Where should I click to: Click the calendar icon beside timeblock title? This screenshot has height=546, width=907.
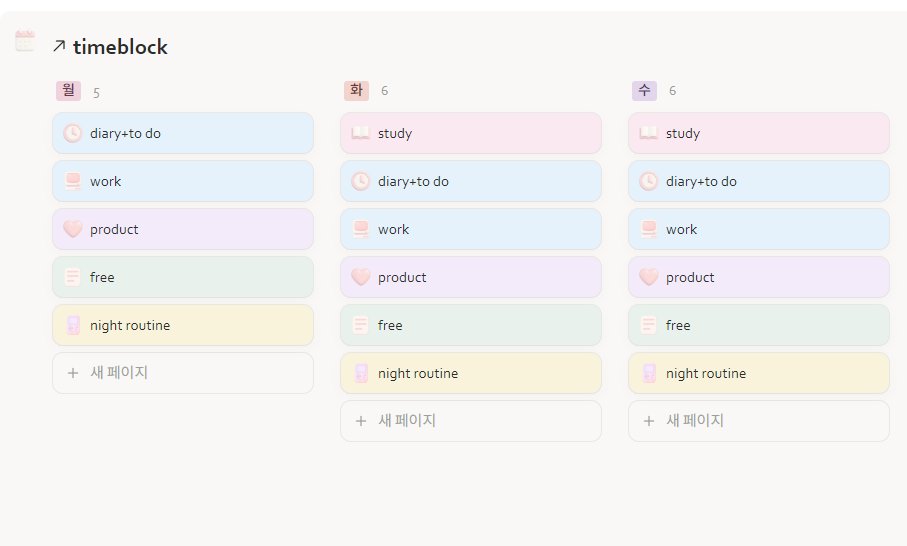click(25, 41)
